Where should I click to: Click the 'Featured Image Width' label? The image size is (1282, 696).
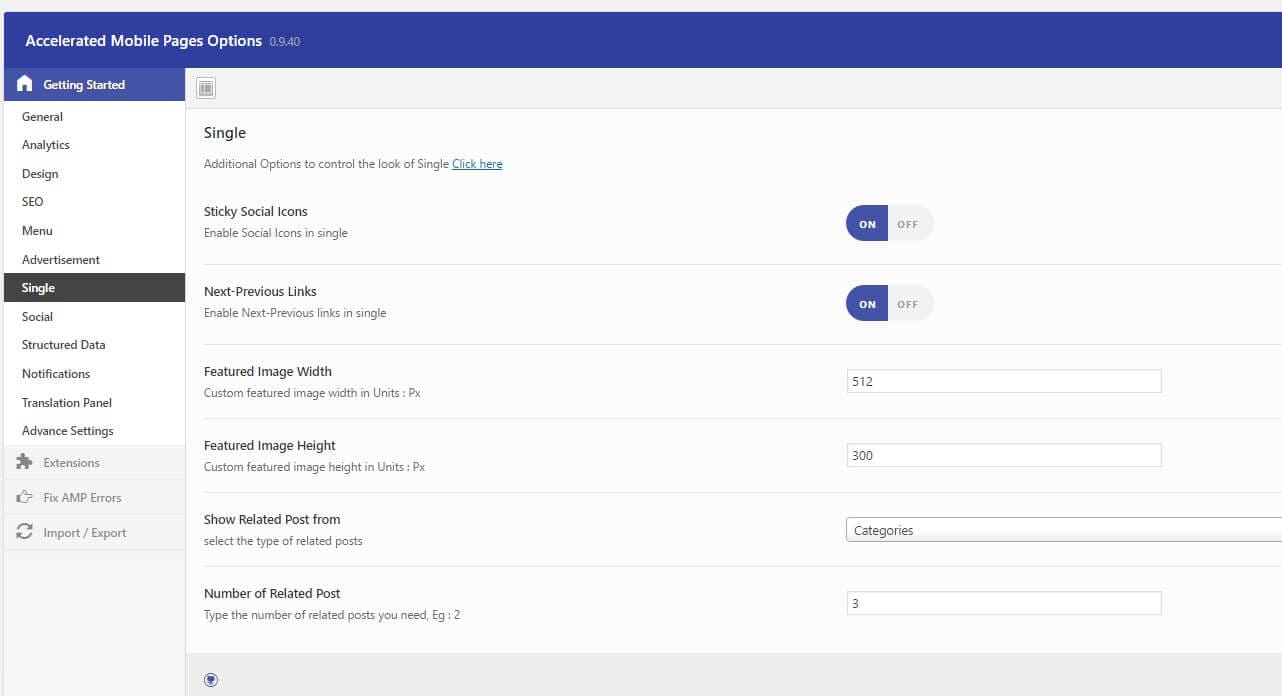pyautogui.click(x=268, y=372)
